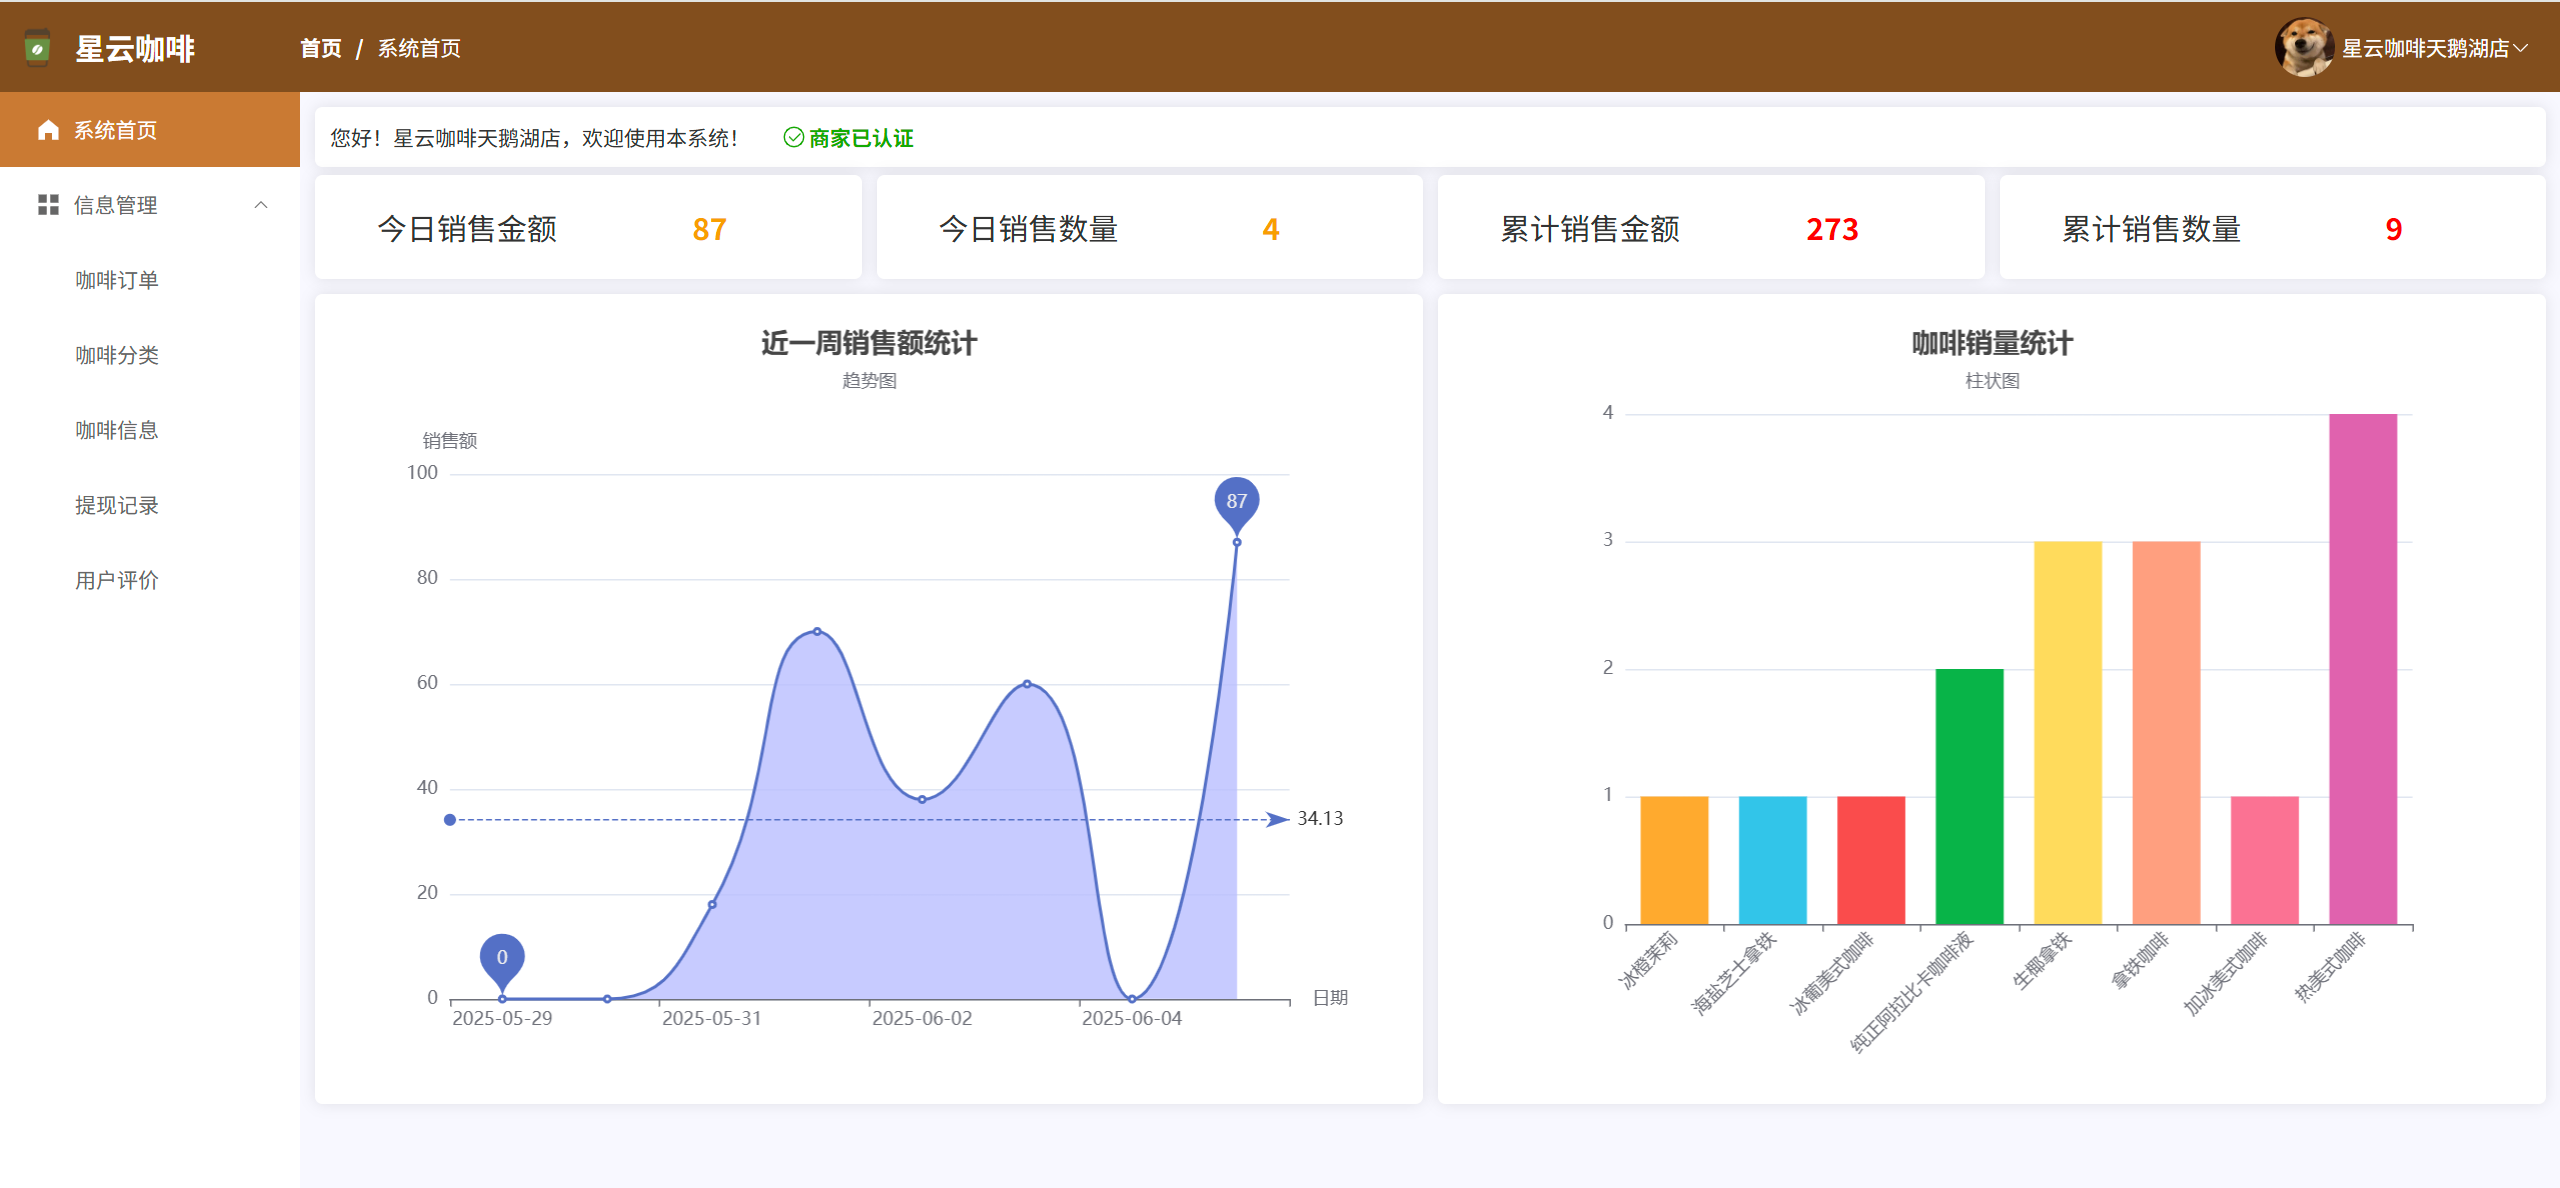Open 咖啡订单 in the sidebar
2560x1188 pixels.
point(117,280)
